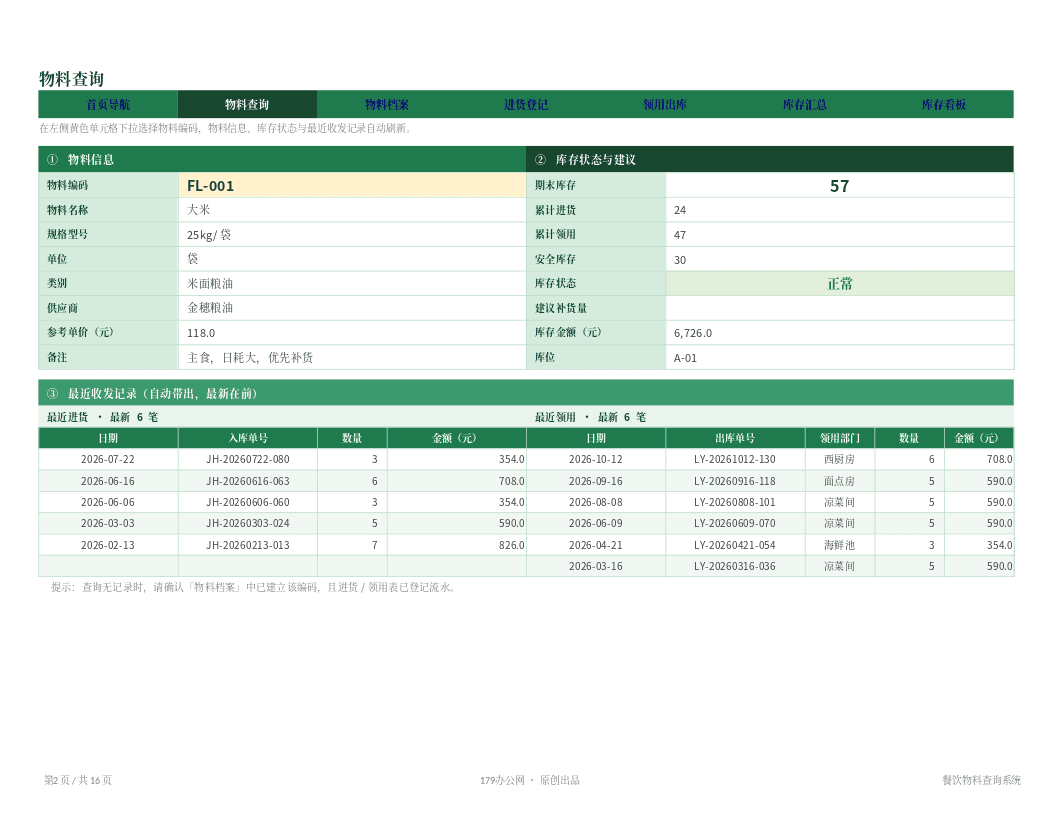Click the 出库单号 column header
1056x816 pixels.
(735, 438)
